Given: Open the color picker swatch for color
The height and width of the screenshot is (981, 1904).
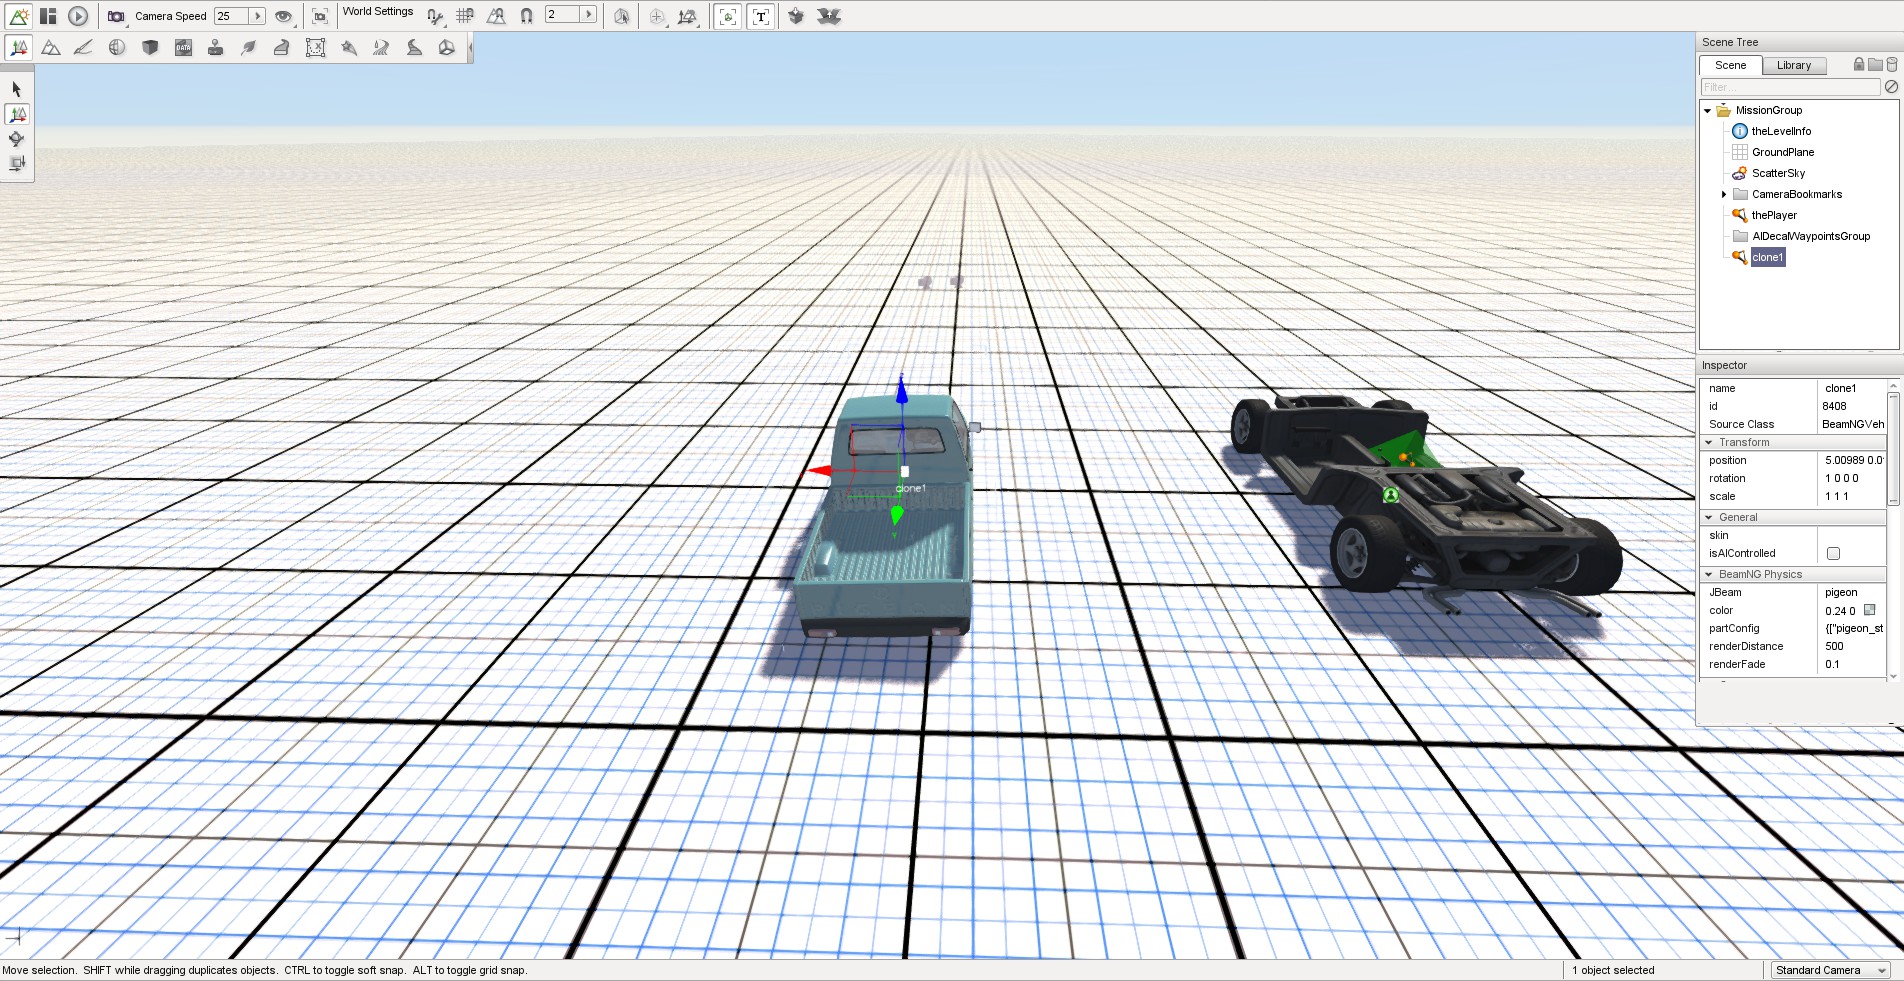Looking at the screenshot, I should click(1870, 610).
